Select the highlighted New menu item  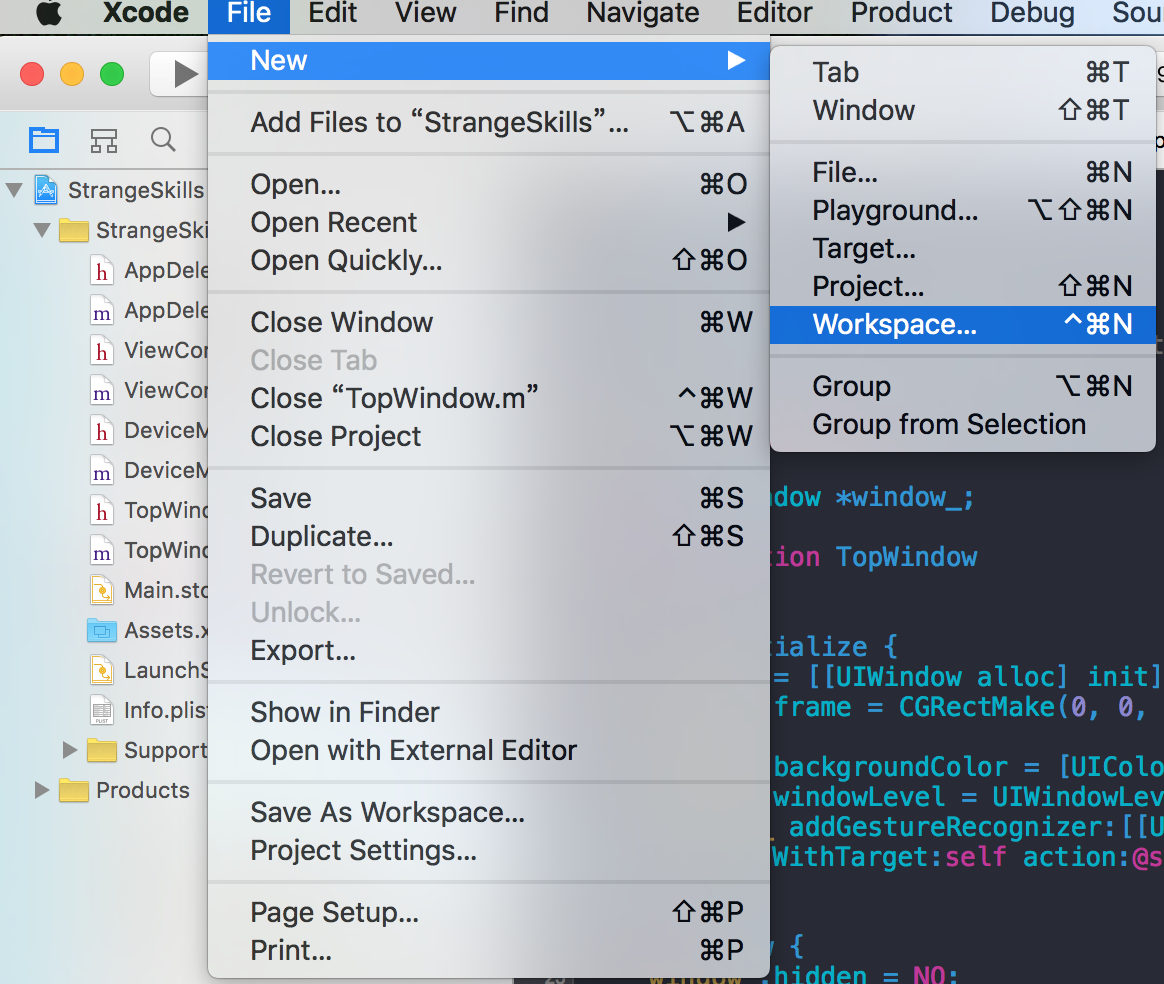tap(488, 61)
